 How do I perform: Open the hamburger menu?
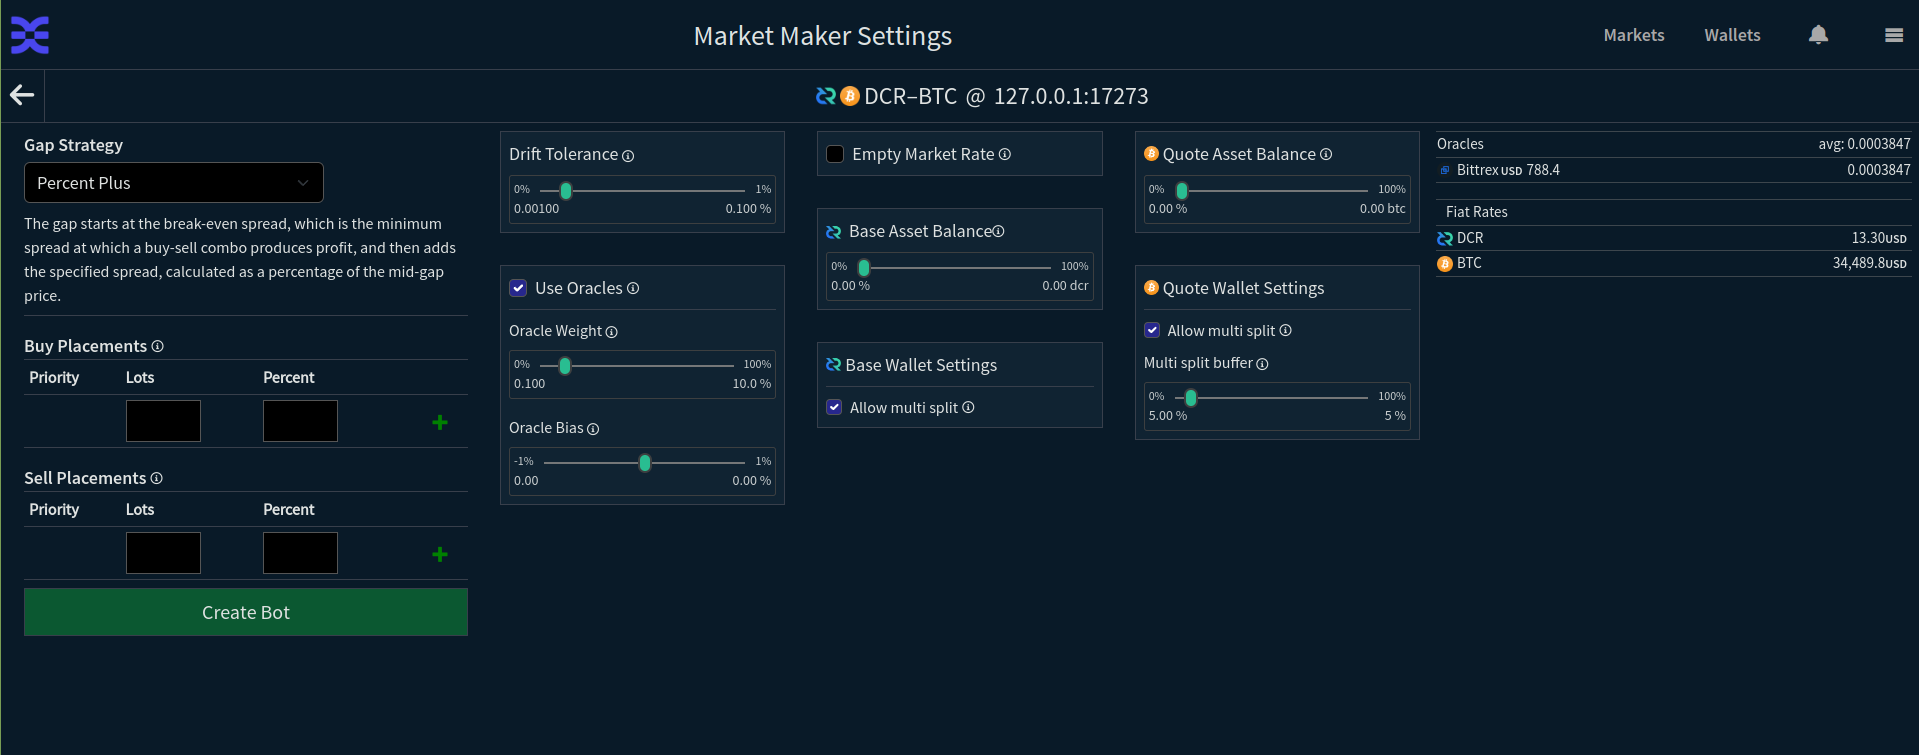click(1893, 35)
